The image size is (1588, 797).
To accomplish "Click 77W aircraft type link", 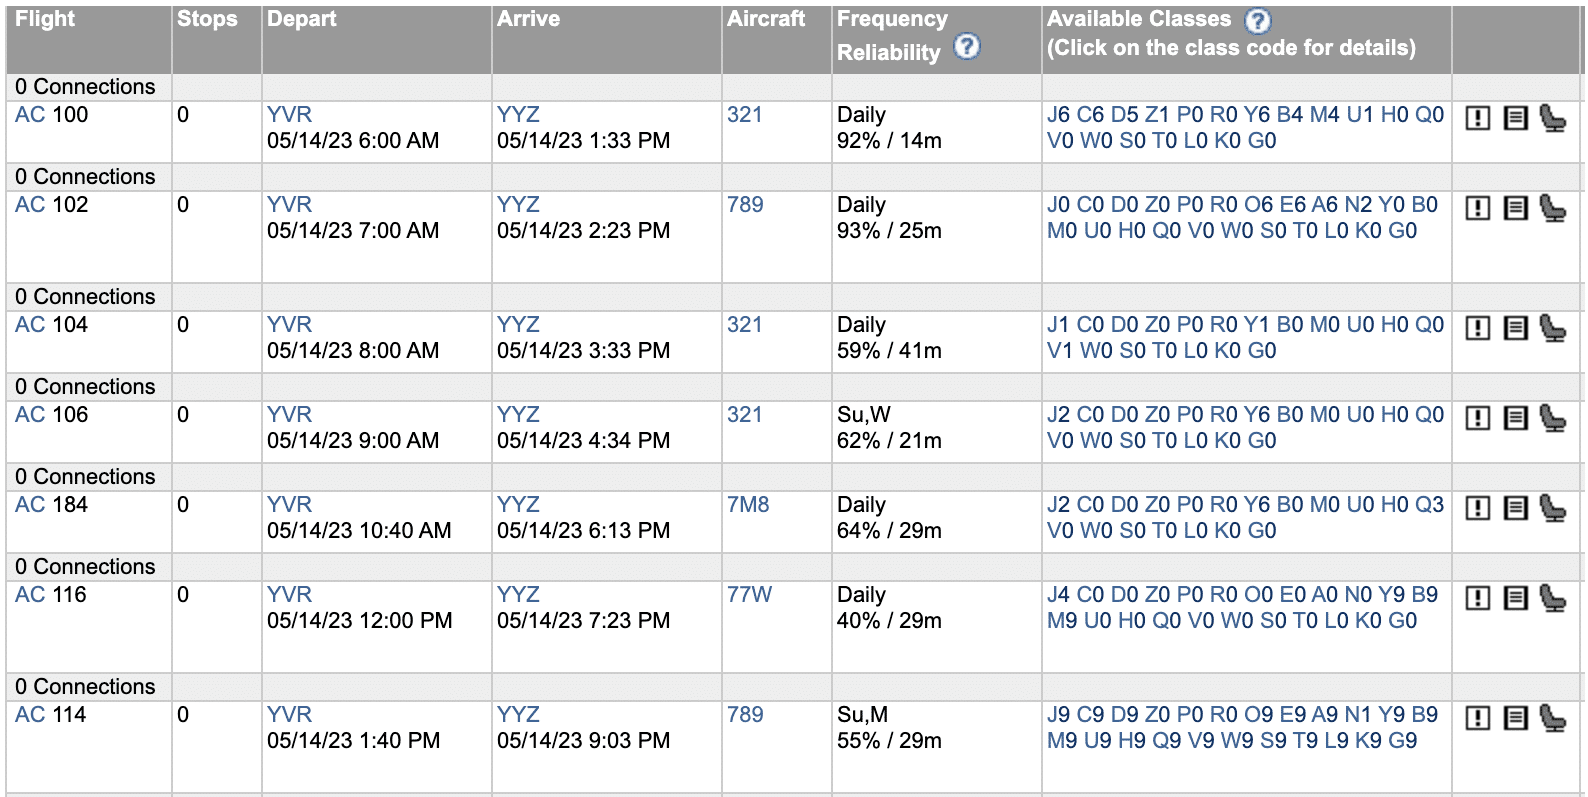I will (749, 595).
